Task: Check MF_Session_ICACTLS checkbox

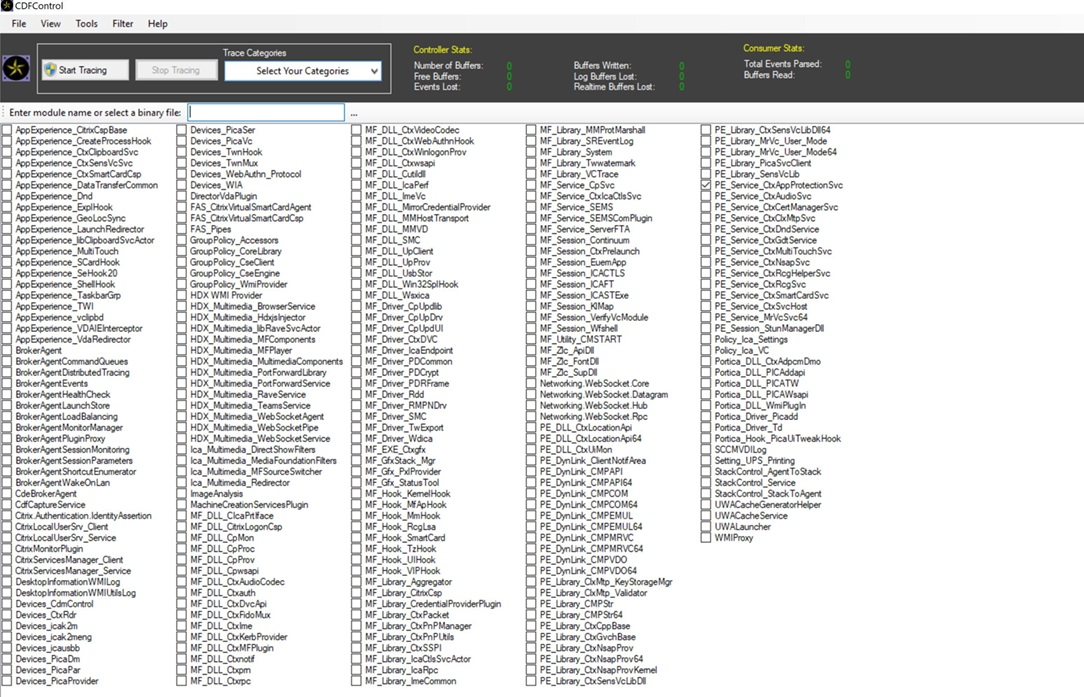Action: [x=531, y=273]
